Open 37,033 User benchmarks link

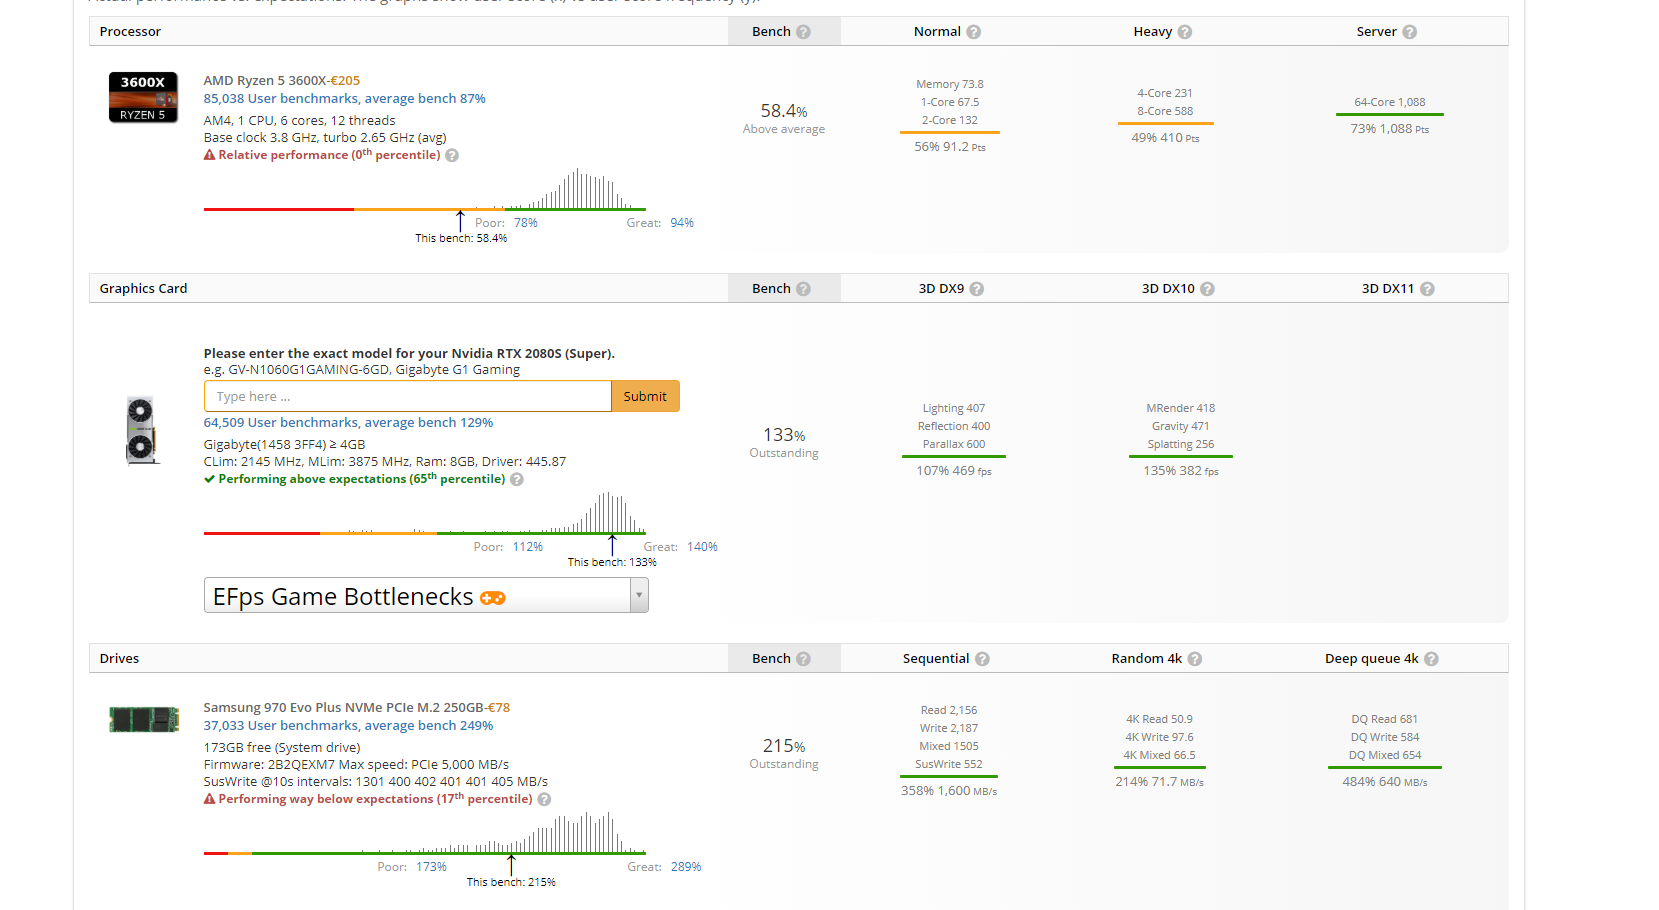pyautogui.click(x=349, y=726)
